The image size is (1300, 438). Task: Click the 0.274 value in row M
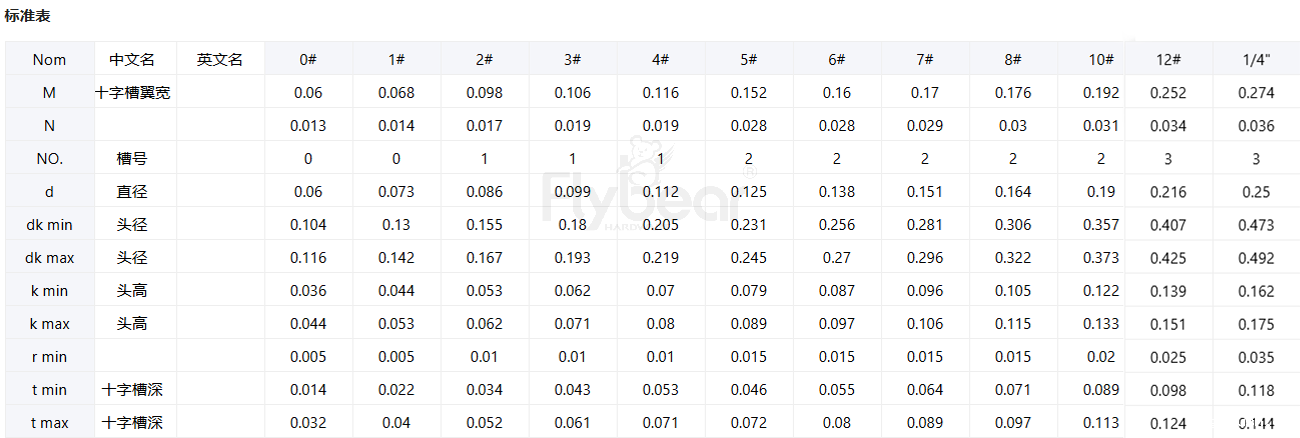pos(1256,93)
